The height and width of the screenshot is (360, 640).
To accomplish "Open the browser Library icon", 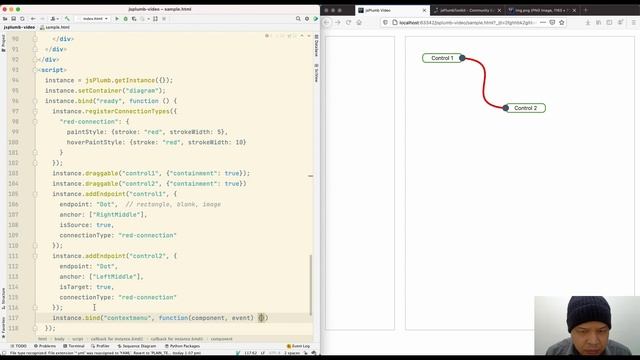I will pyautogui.click(x=598, y=23).
